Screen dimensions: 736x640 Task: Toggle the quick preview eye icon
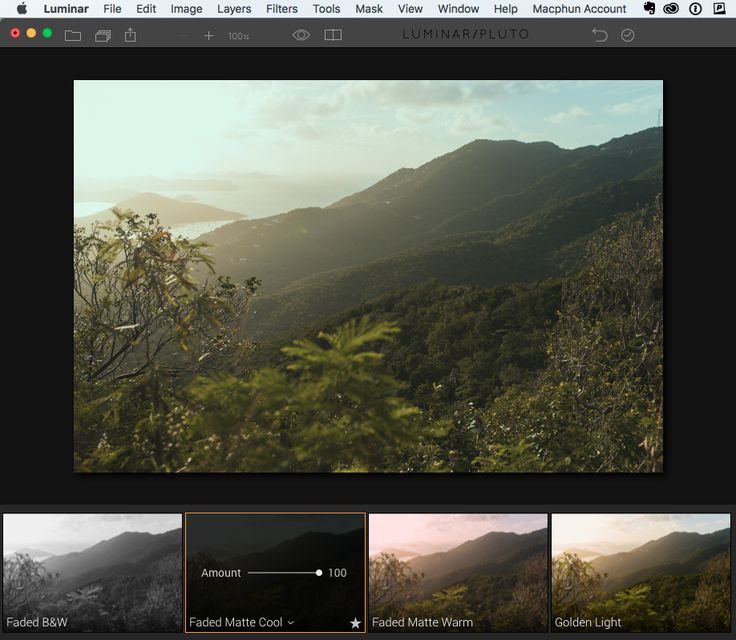[301, 35]
